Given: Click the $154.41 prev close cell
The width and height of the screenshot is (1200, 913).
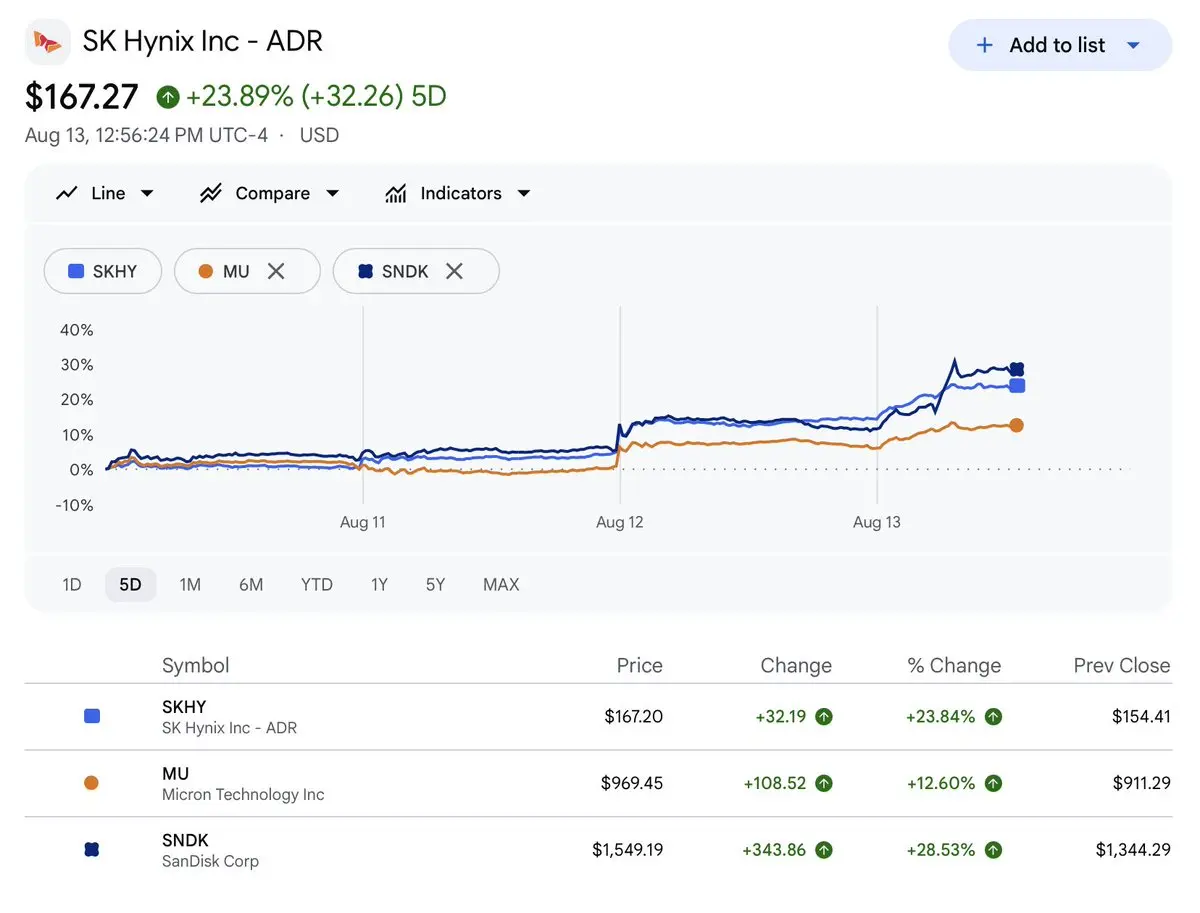Looking at the screenshot, I should pyautogui.click(x=1141, y=716).
